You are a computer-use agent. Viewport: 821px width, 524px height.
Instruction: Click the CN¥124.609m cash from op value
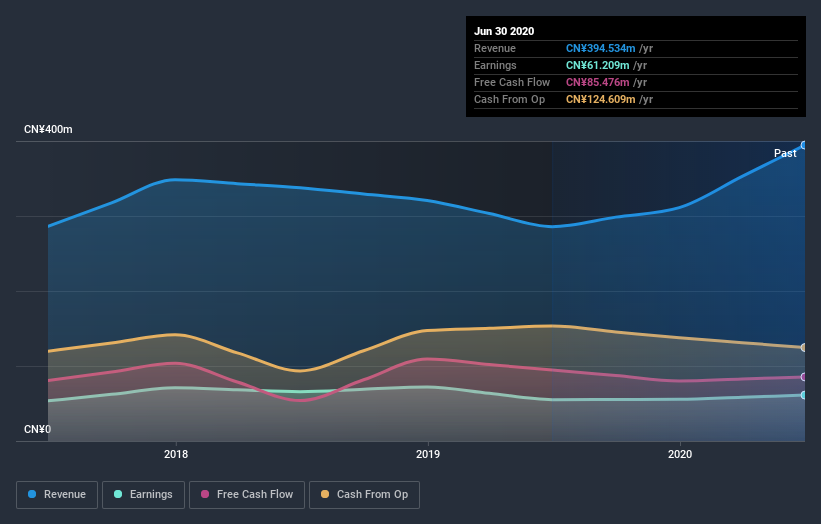(601, 99)
